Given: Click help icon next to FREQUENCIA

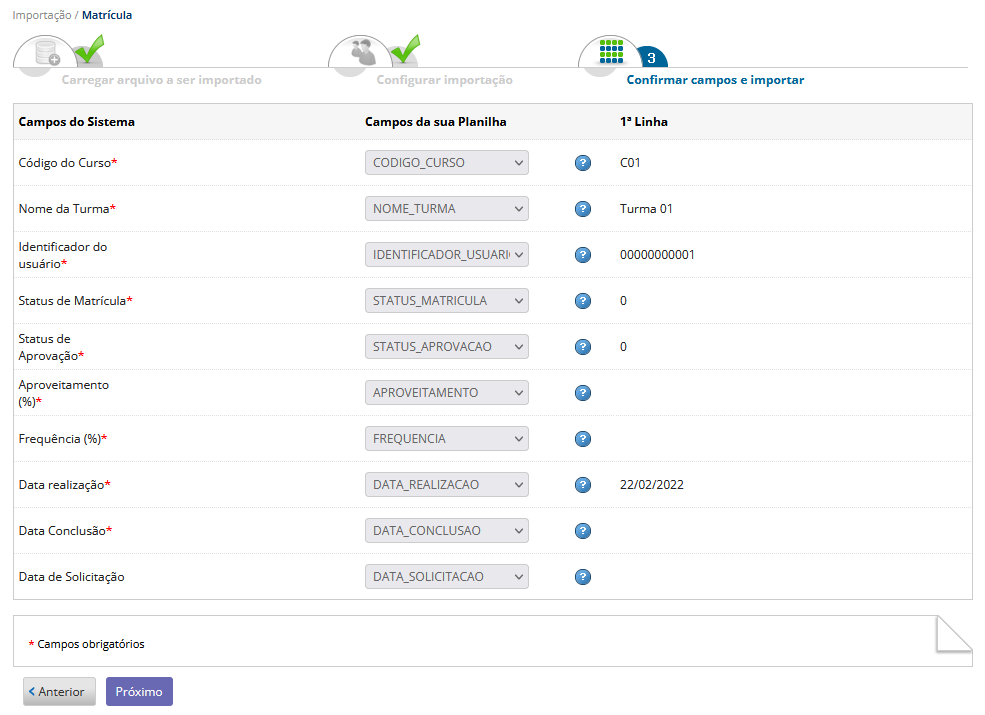Looking at the screenshot, I should click(x=583, y=439).
